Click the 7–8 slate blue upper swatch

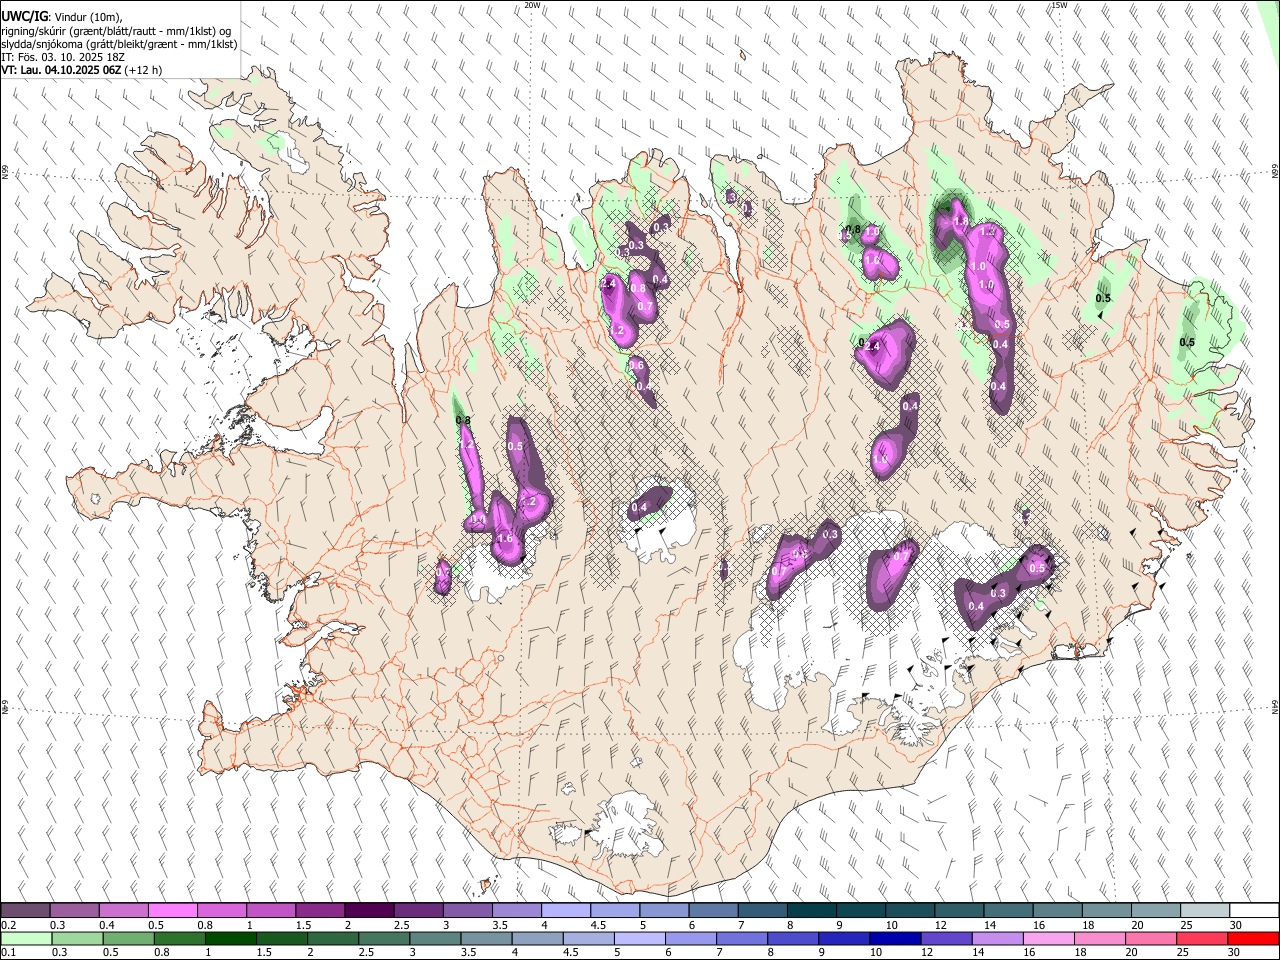click(761, 910)
